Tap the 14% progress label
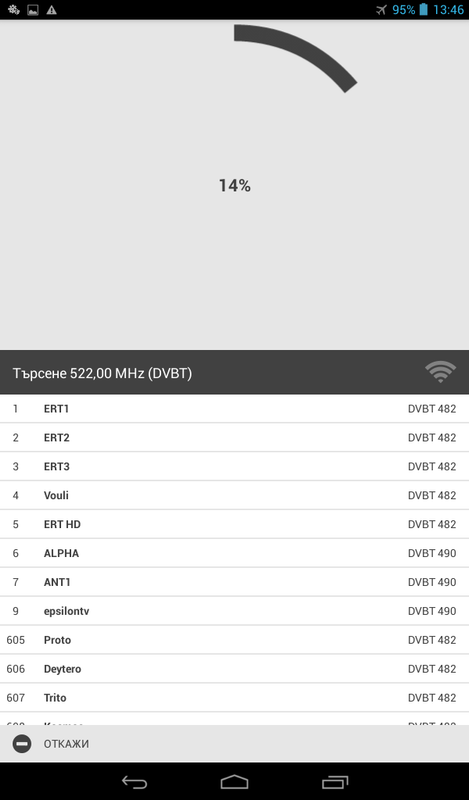 tap(235, 186)
